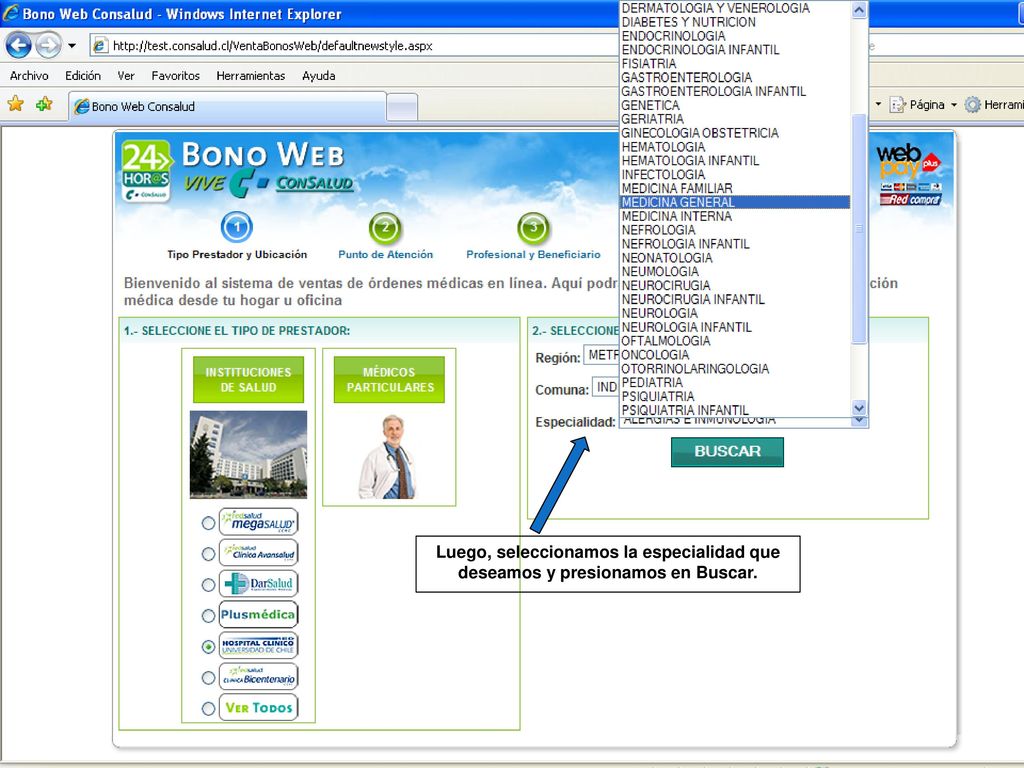
Task: Open the Archivo menu
Action: tap(29, 76)
